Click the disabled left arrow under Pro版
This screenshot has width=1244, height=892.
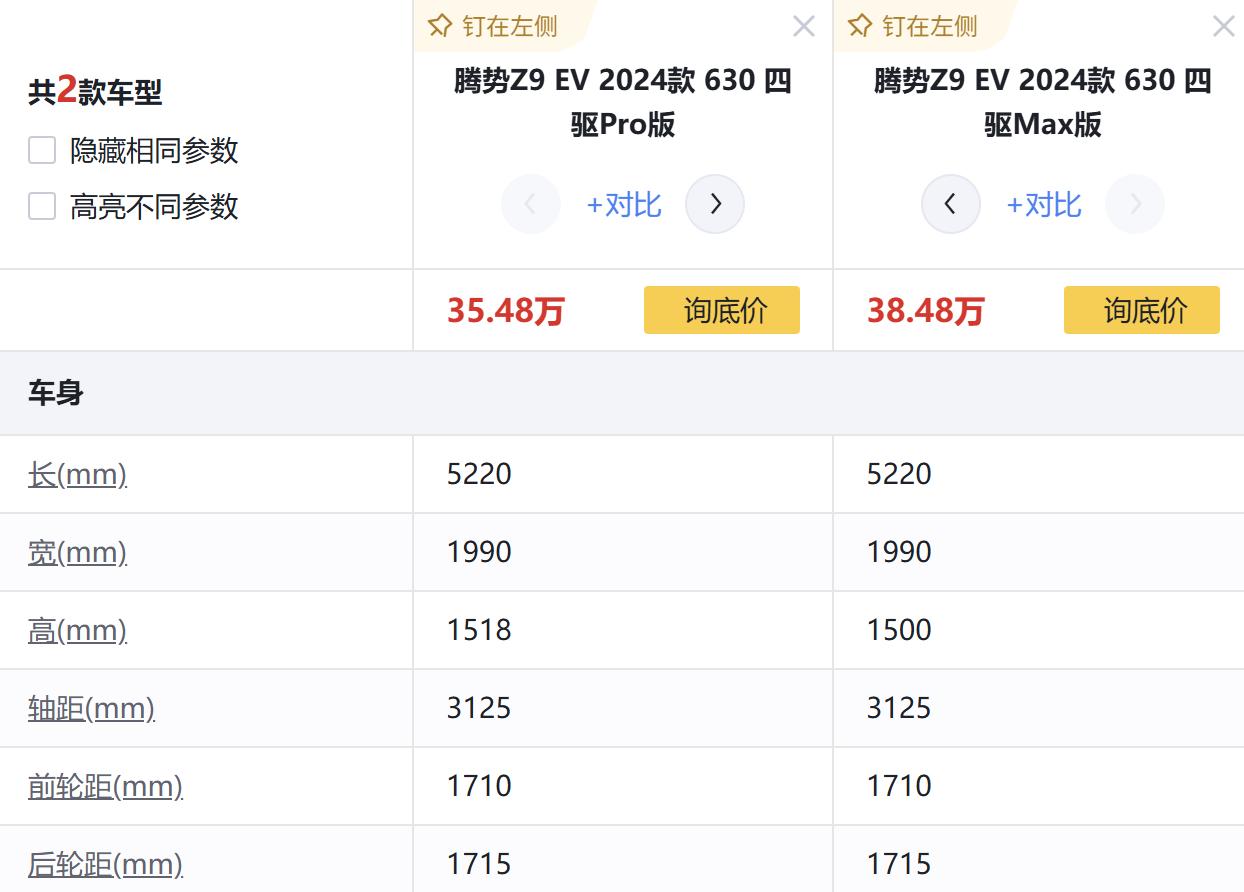(x=530, y=204)
